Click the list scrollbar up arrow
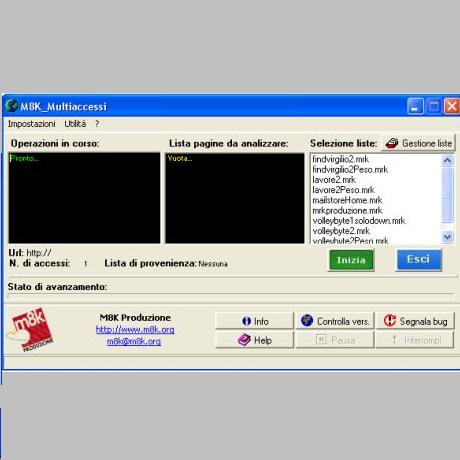Viewport: 460px width, 460px height. [447, 160]
